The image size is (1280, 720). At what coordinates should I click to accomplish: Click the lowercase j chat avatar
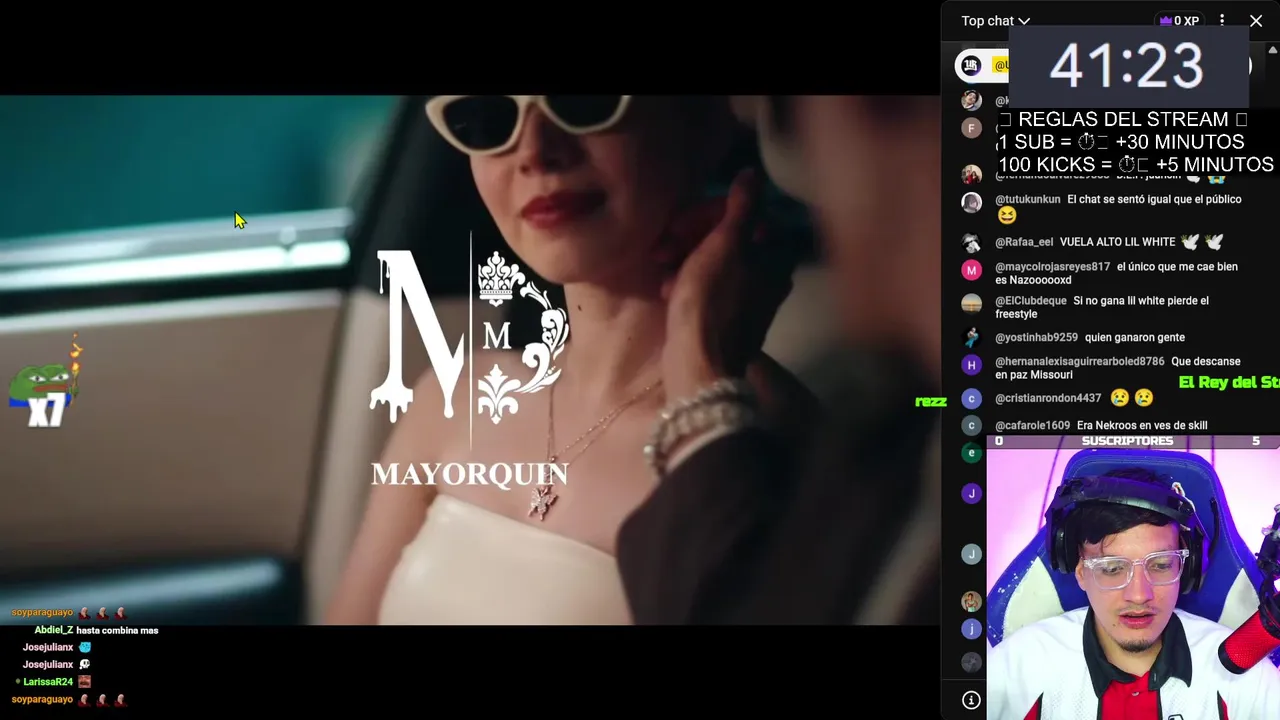click(971, 629)
